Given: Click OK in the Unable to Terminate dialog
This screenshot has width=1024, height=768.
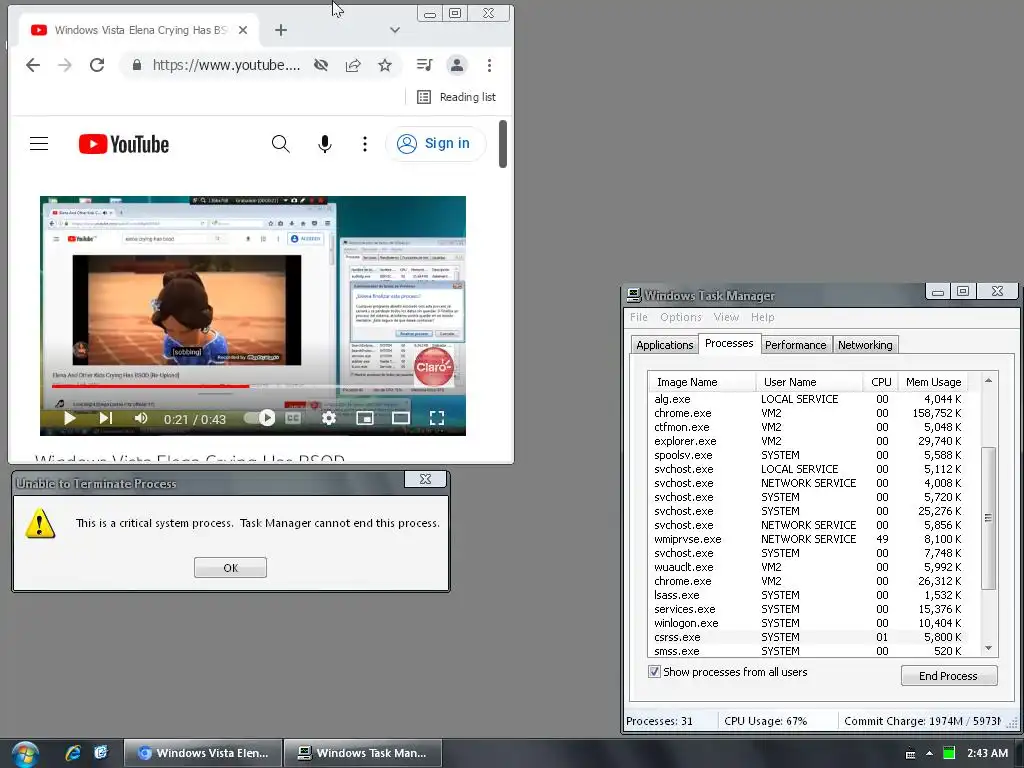Looking at the screenshot, I should [x=230, y=568].
